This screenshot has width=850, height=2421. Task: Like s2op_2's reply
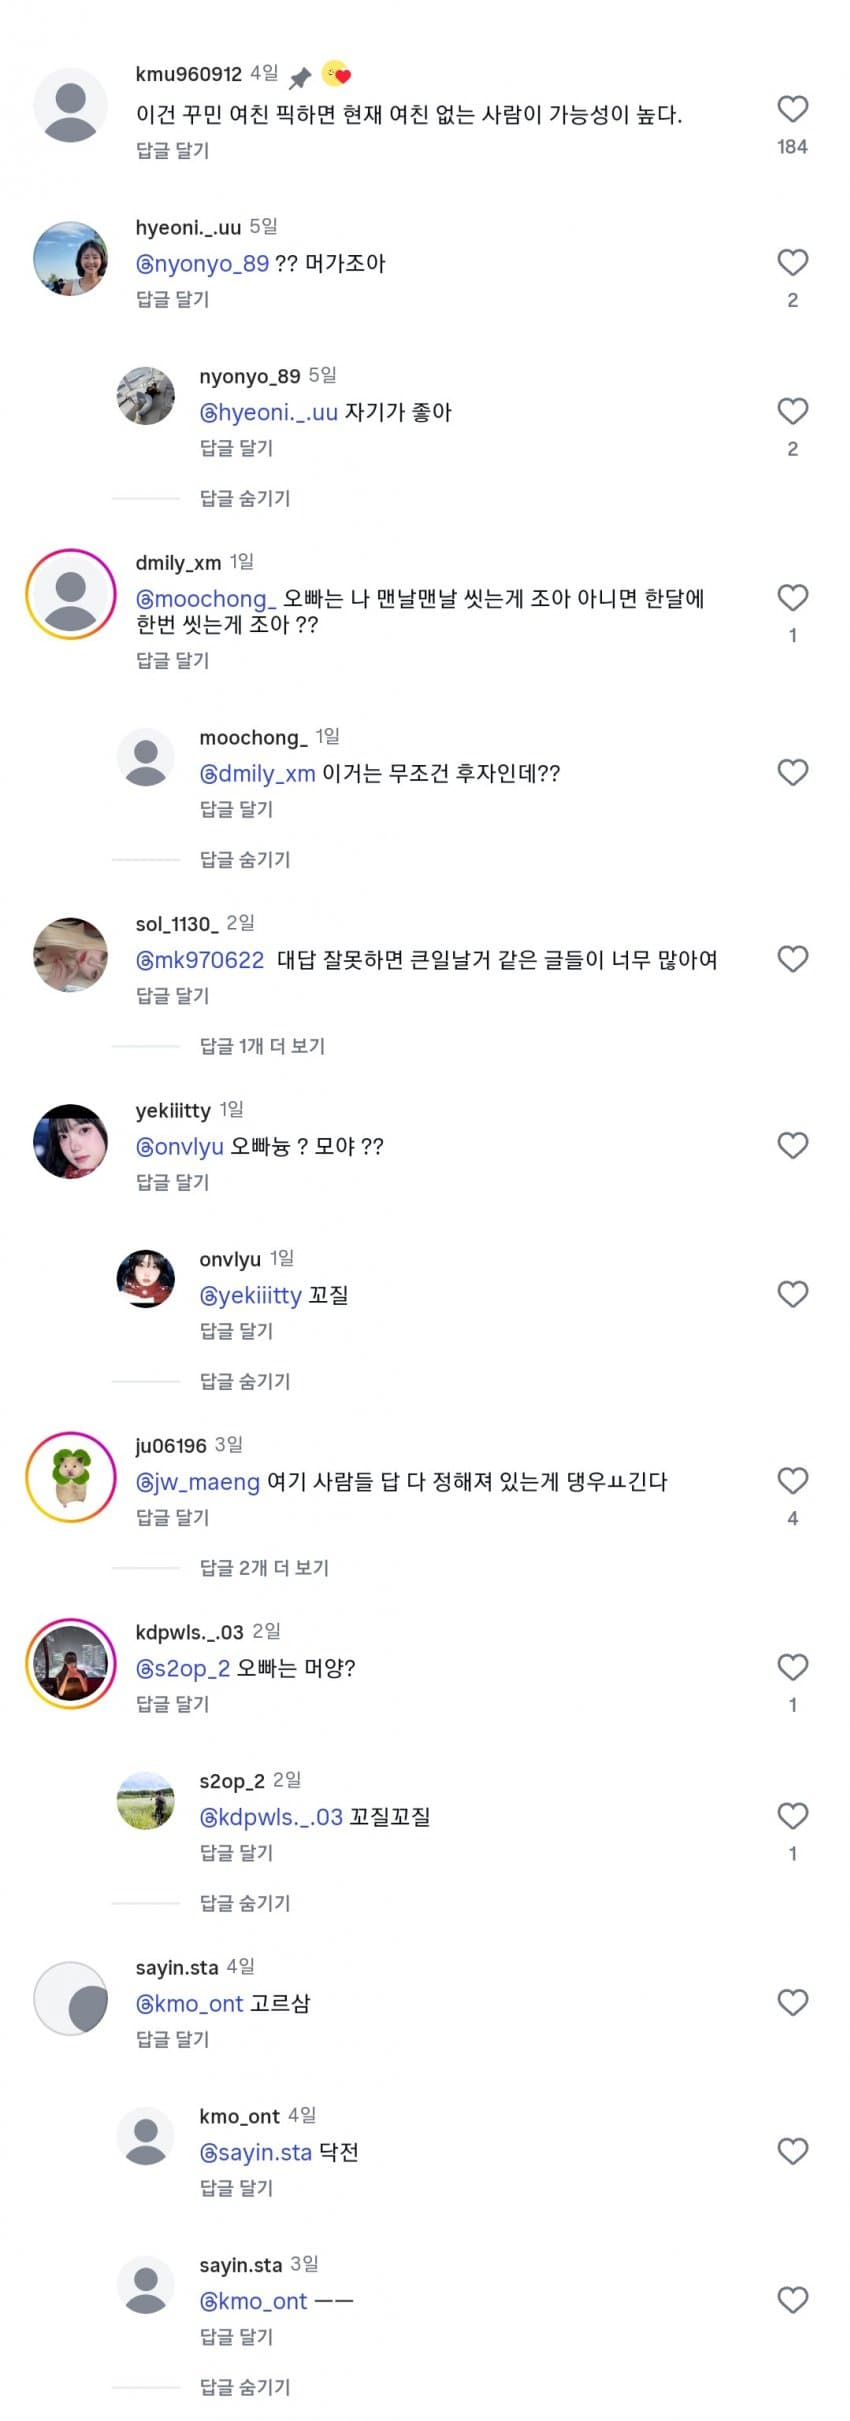tap(792, 1815)
